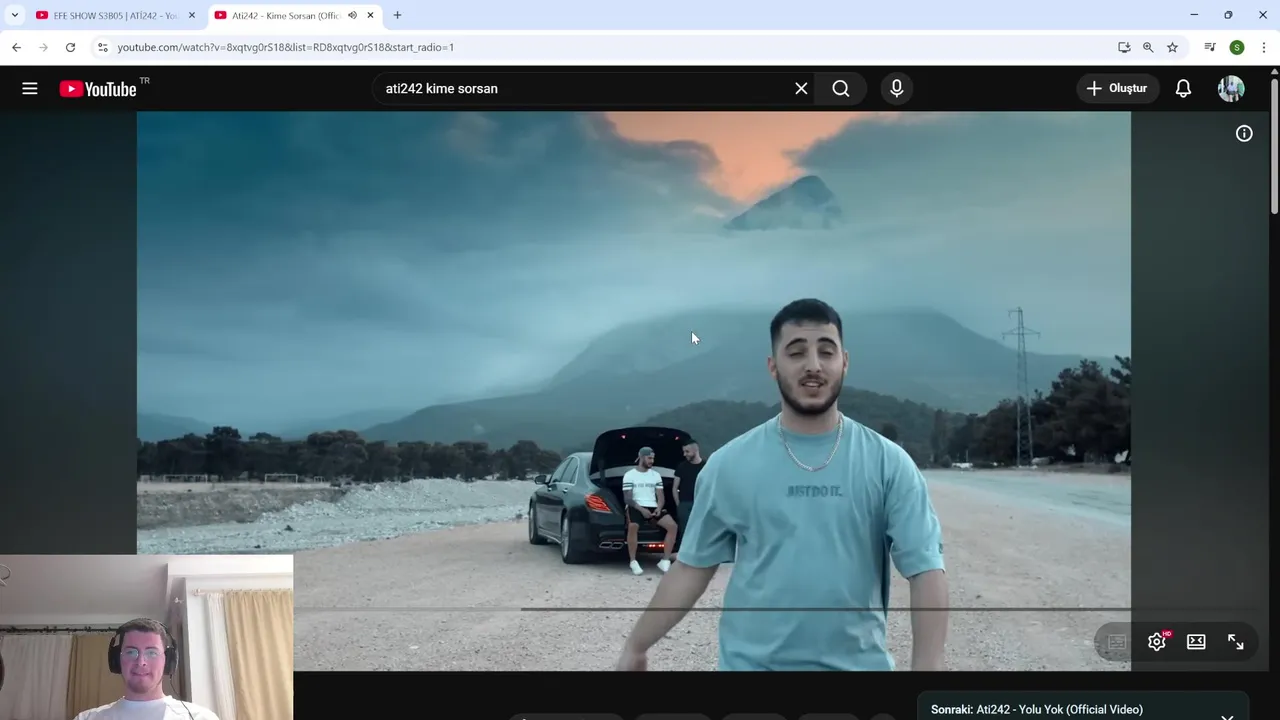Dismiss the Sonraki up-next popup
The height and width of the screenshot is (720, 1280).
(x=1227, y=716)
